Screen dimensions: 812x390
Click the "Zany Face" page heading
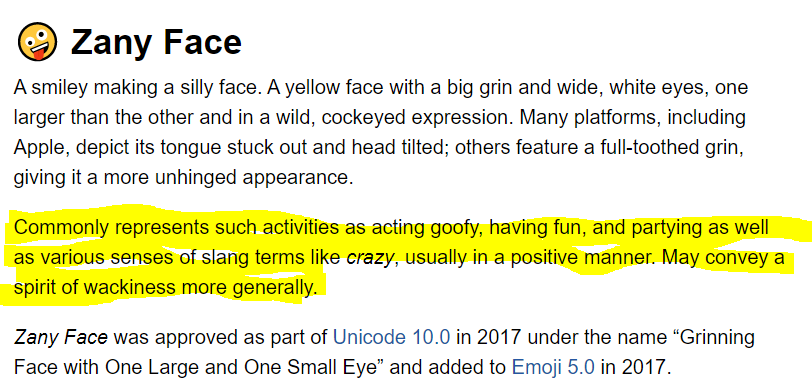[156, 42]
